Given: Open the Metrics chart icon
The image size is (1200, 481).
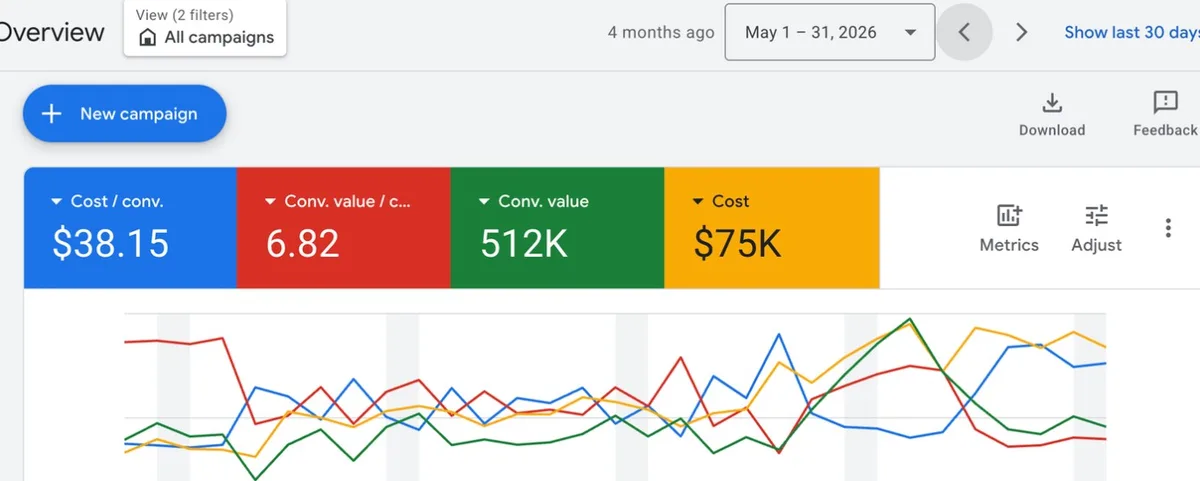Looking at the screenshot, I should pos(1009,215).
